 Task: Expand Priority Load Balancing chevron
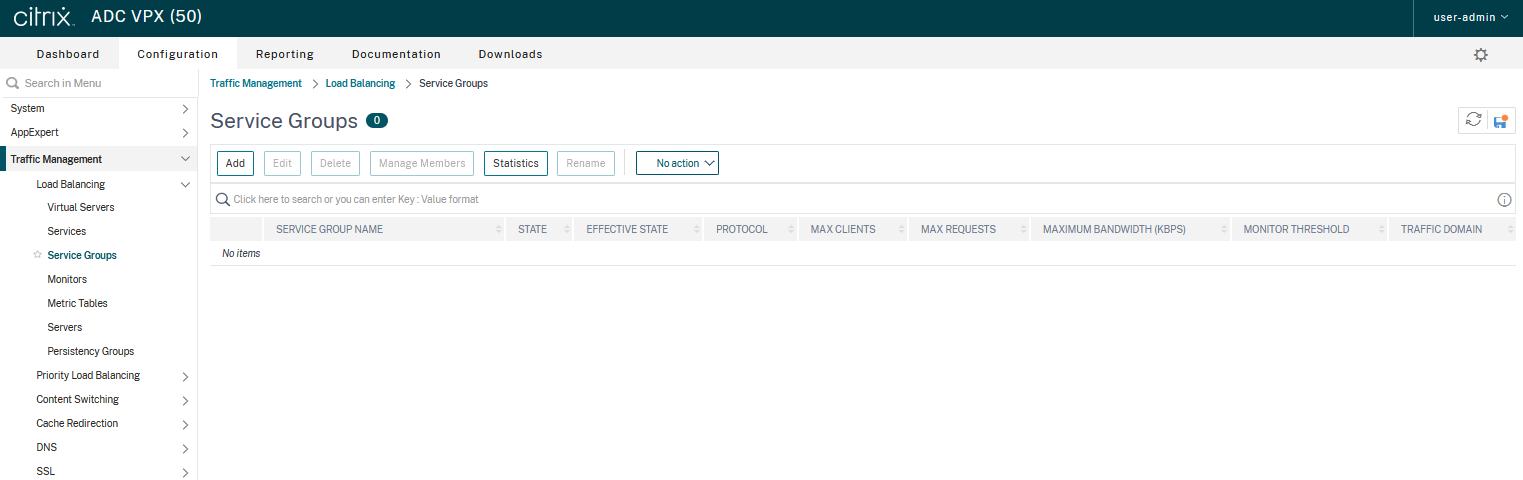point(185,376)
